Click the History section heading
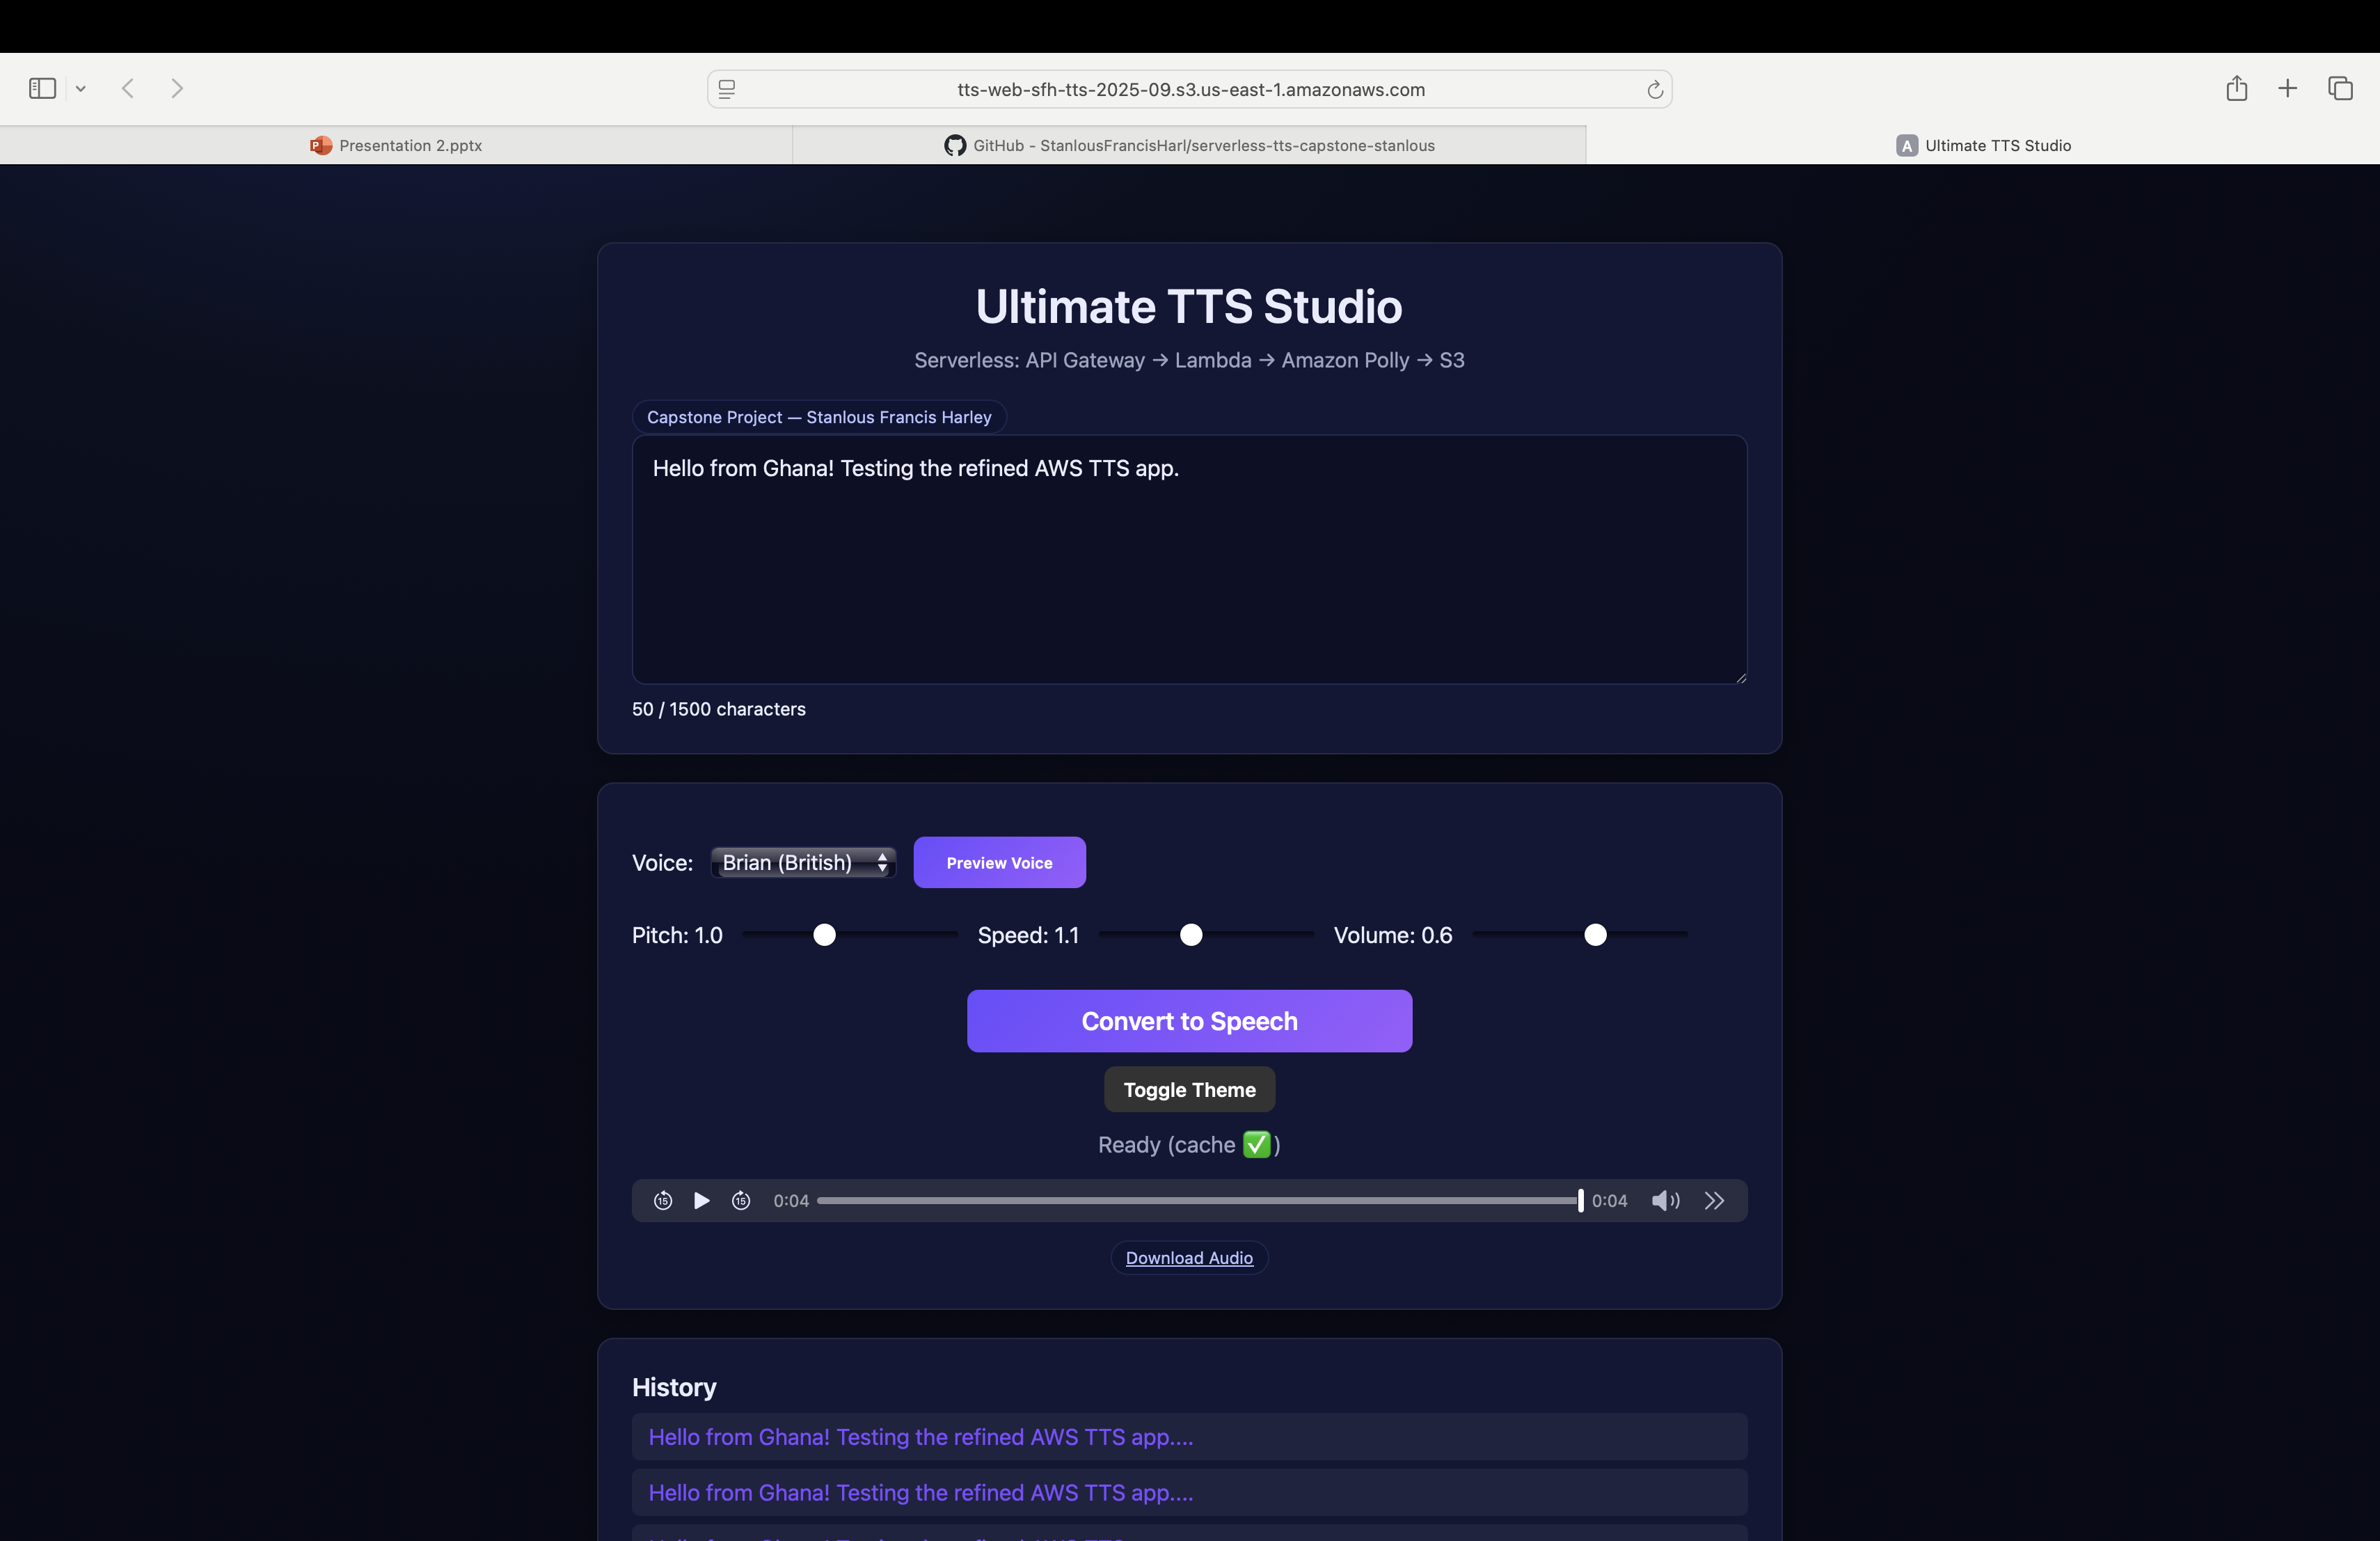The image size is (2380, 1541). (674, 1387)
